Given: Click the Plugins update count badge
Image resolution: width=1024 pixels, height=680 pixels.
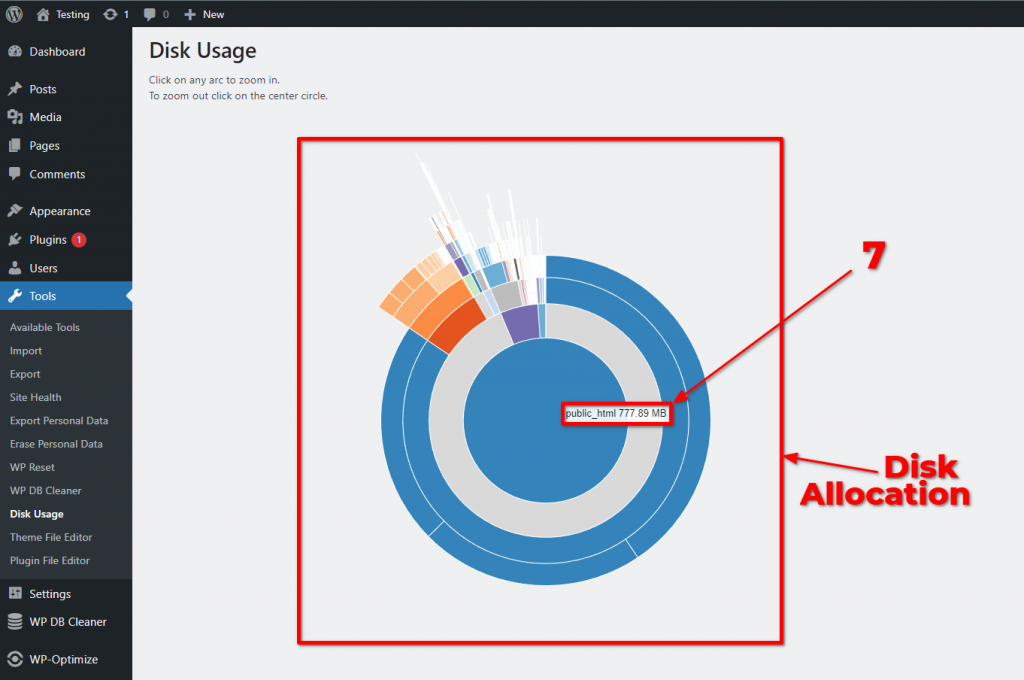Looking at the screenshot, I should [x=78, y=240].
